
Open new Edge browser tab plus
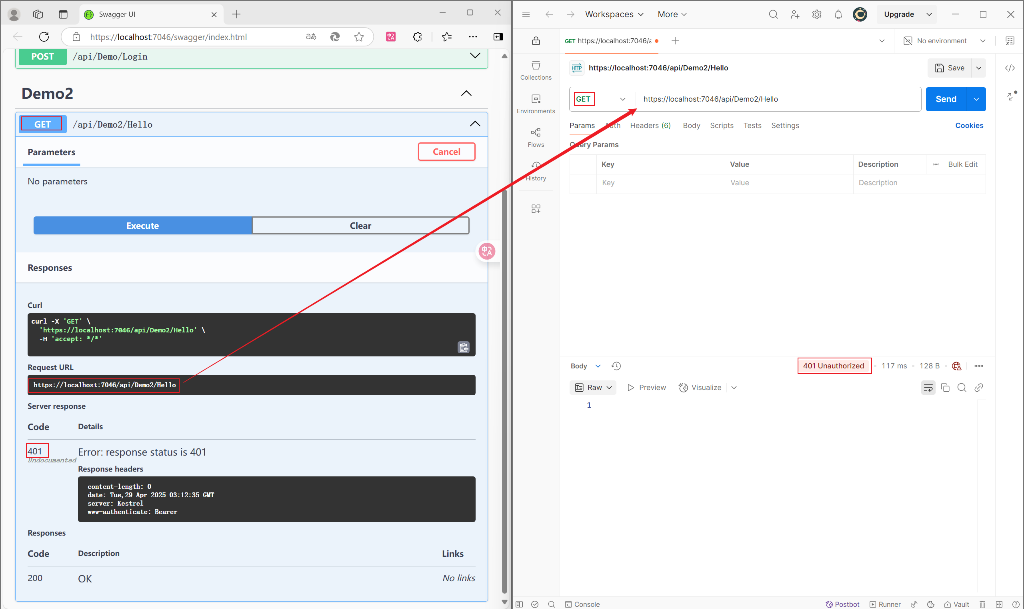[x=236, y=14]
